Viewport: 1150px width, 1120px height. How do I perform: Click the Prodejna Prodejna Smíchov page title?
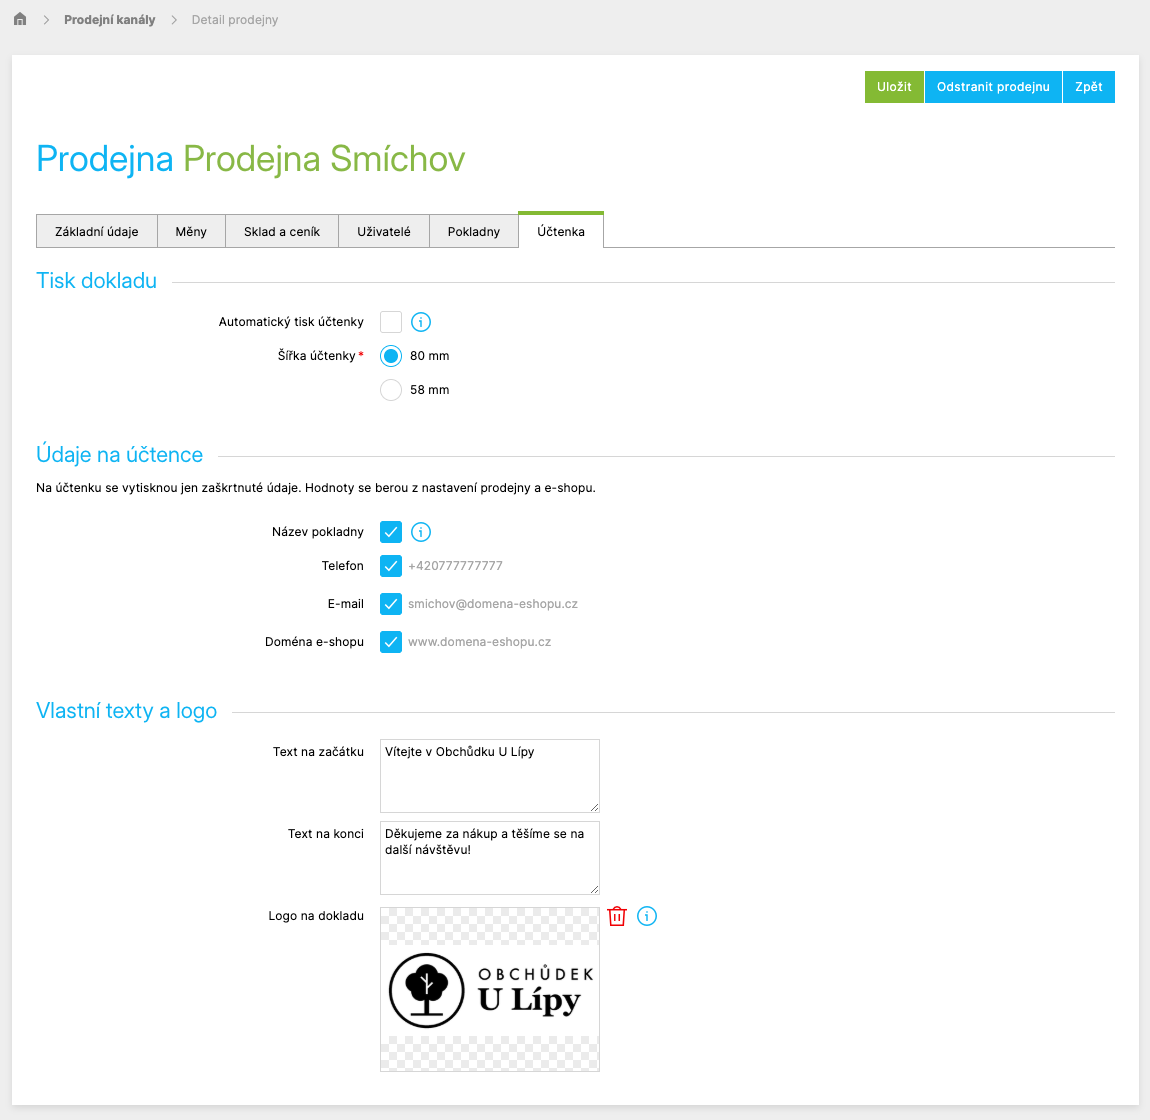click(x=251, y=158)
